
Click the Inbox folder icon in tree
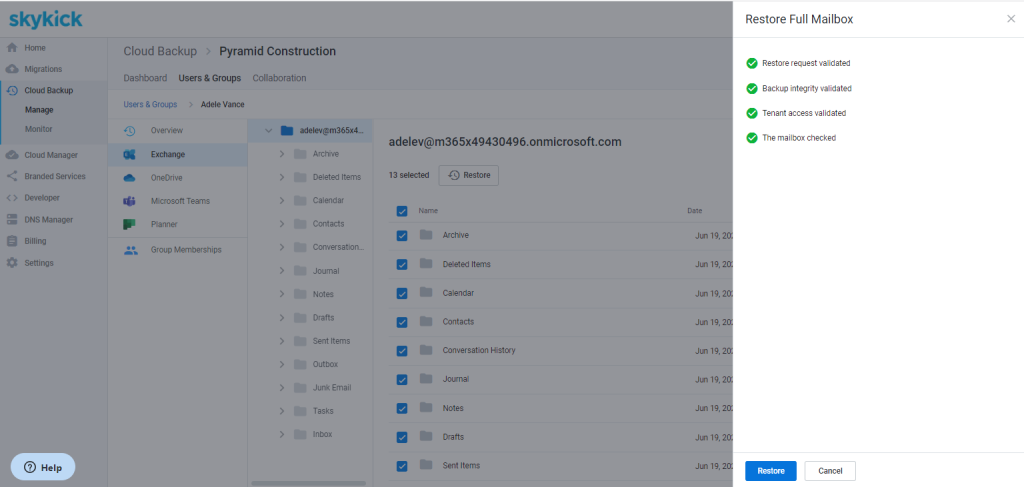(x=300, y=434)
